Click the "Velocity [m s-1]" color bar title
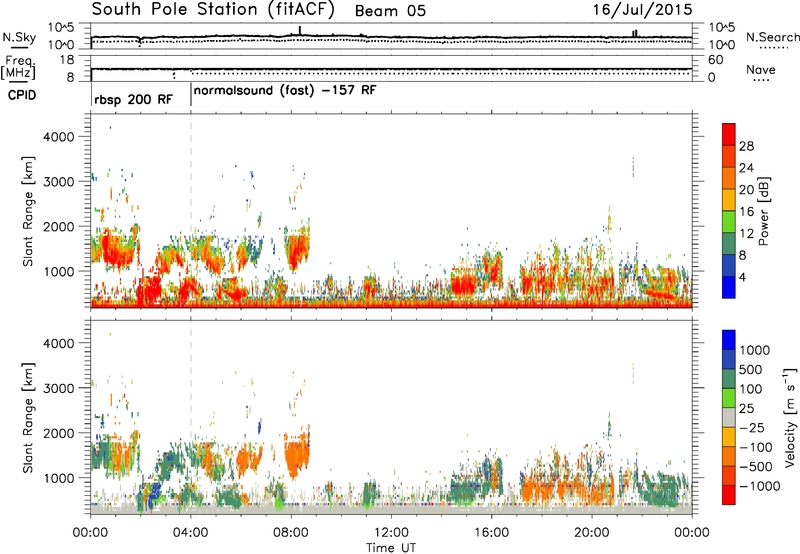This screenshot has height=554, width=800. (789, 418)
